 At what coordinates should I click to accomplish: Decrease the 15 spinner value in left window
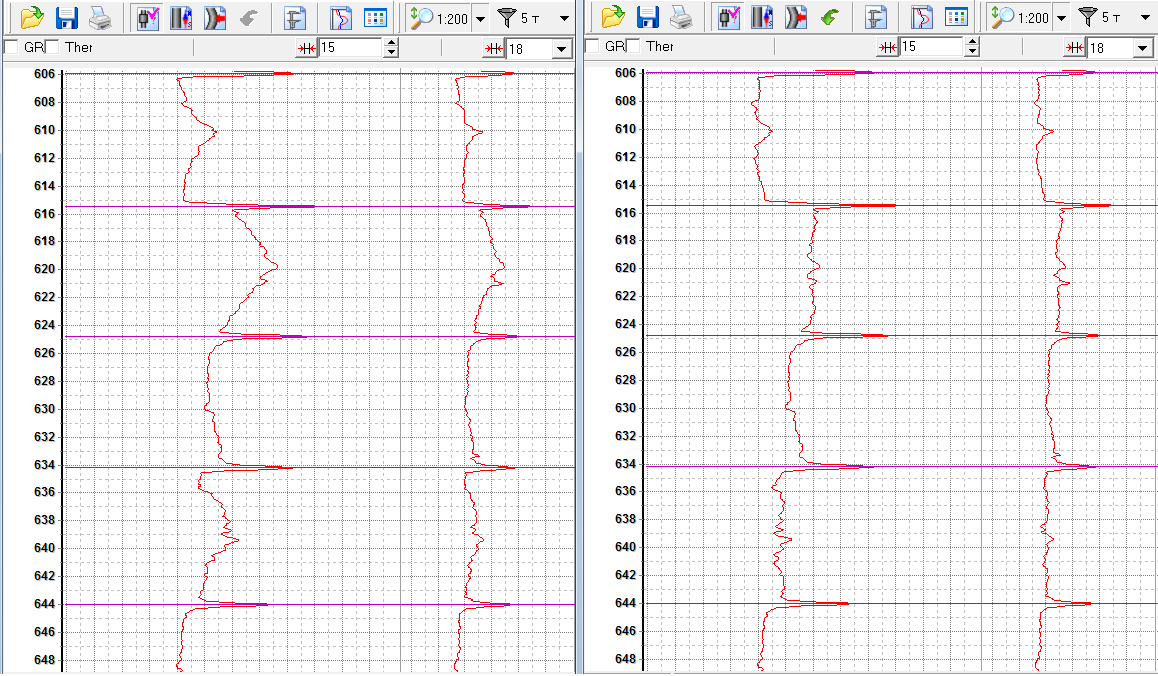tap(391, 52)
